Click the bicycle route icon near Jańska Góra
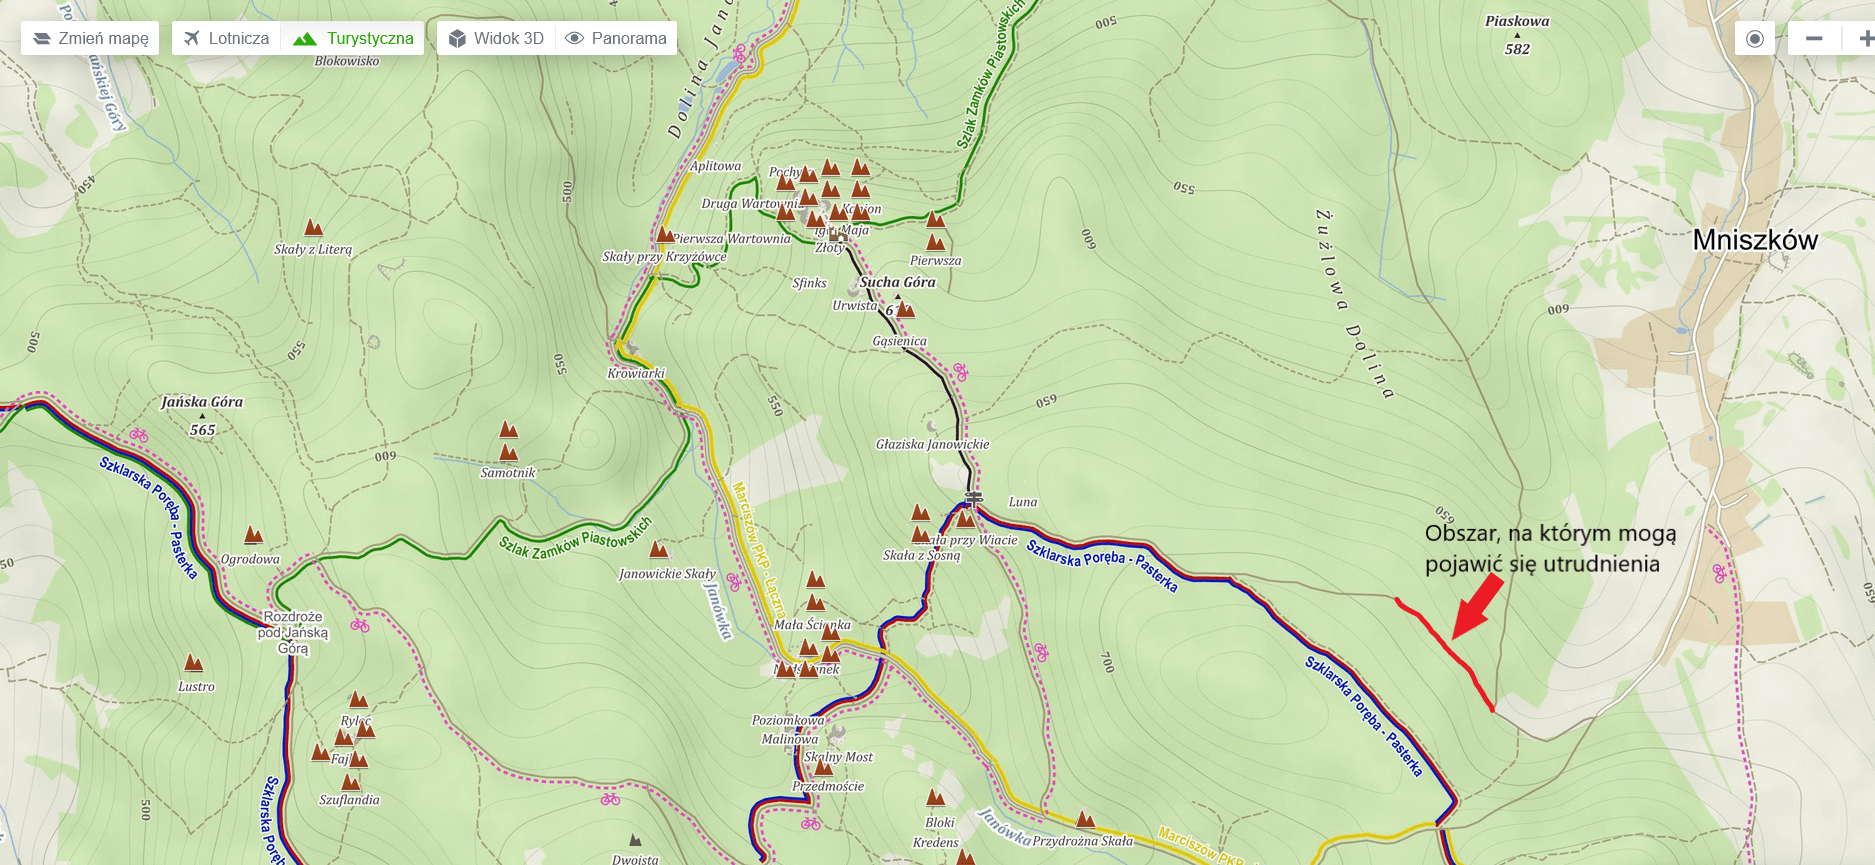The height and width of the screenshot is (865, 1875). [139, 435]
